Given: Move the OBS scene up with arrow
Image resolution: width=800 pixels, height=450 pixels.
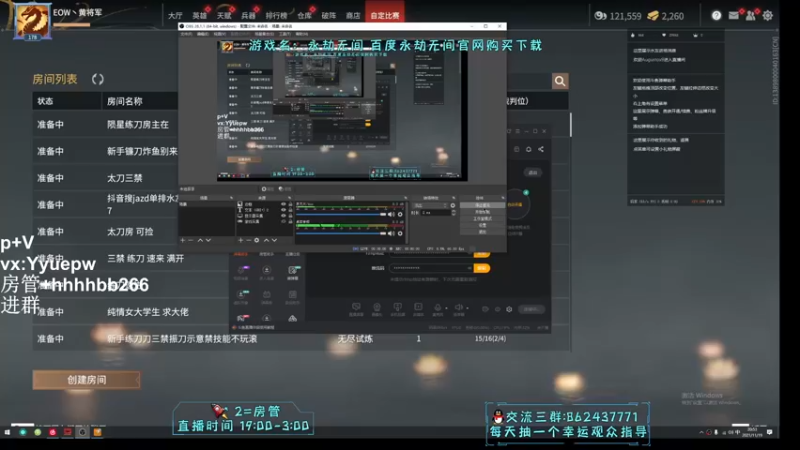Looking at the screenshot, I should [200, 240].
